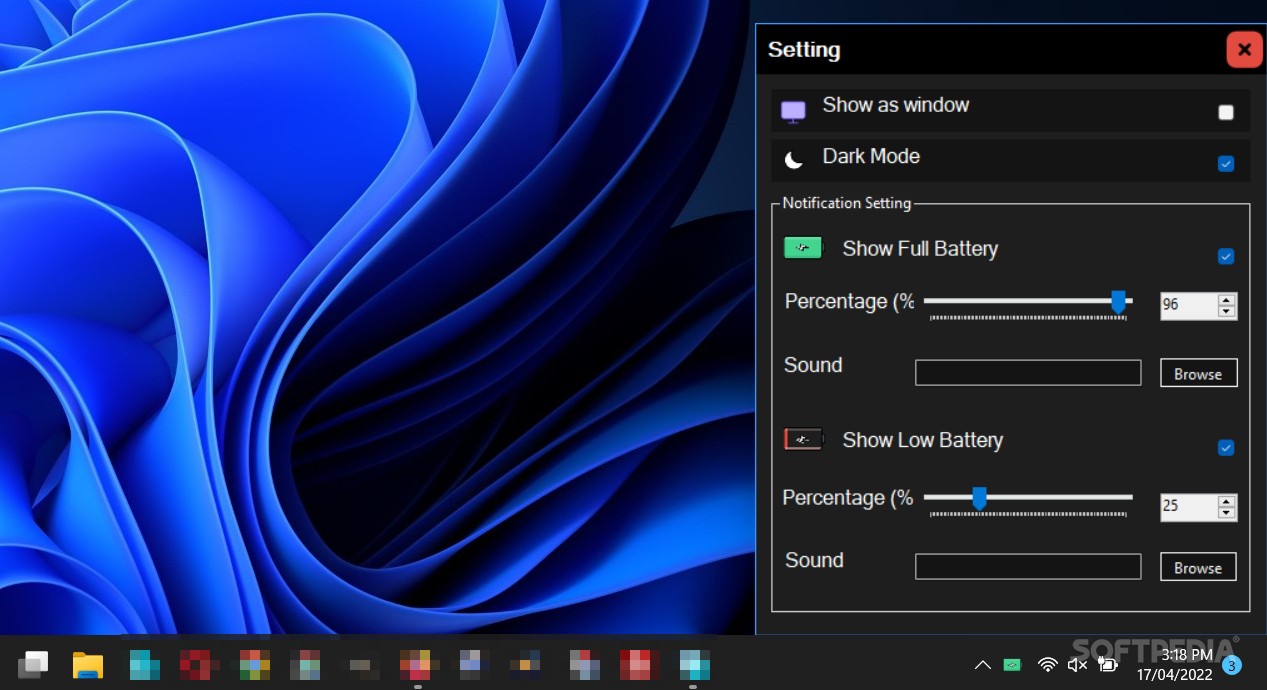Open the notification center badge showing 3
The width and height of the screenshot is (1267, 690).
[x=1232, y=665]
